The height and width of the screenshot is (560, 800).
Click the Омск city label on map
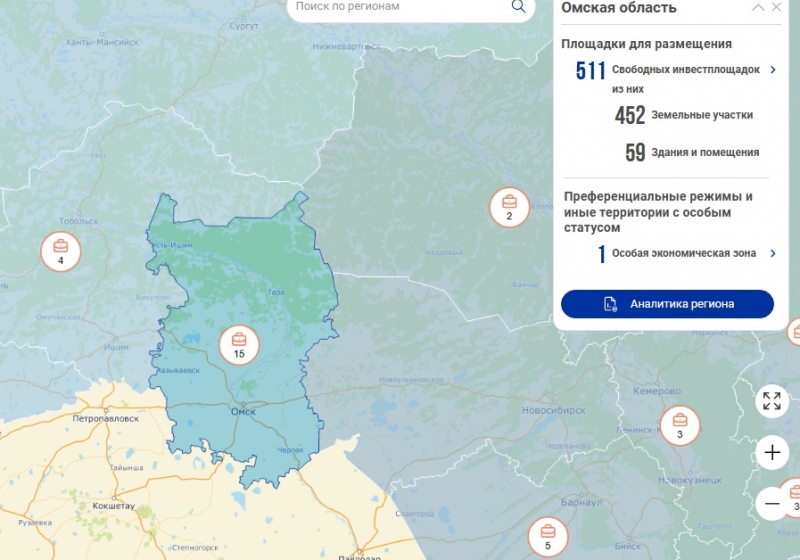click(x=243, y=412)
